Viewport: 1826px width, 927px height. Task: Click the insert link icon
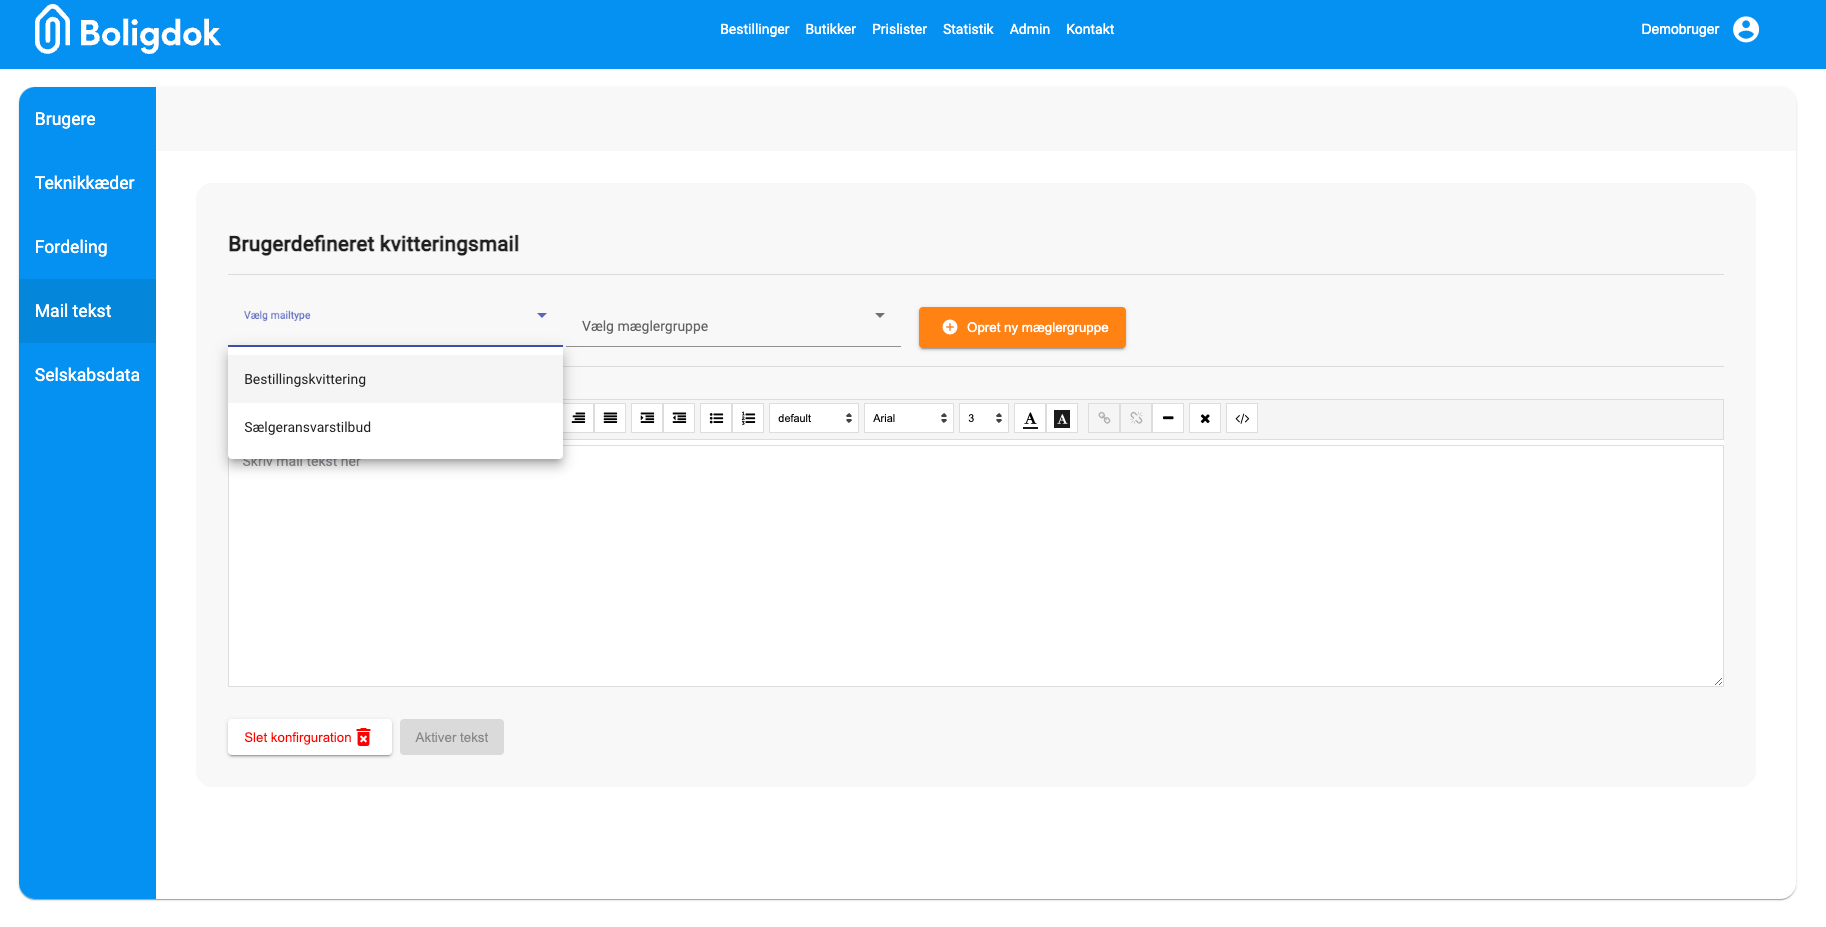[x=1104, y=418]
